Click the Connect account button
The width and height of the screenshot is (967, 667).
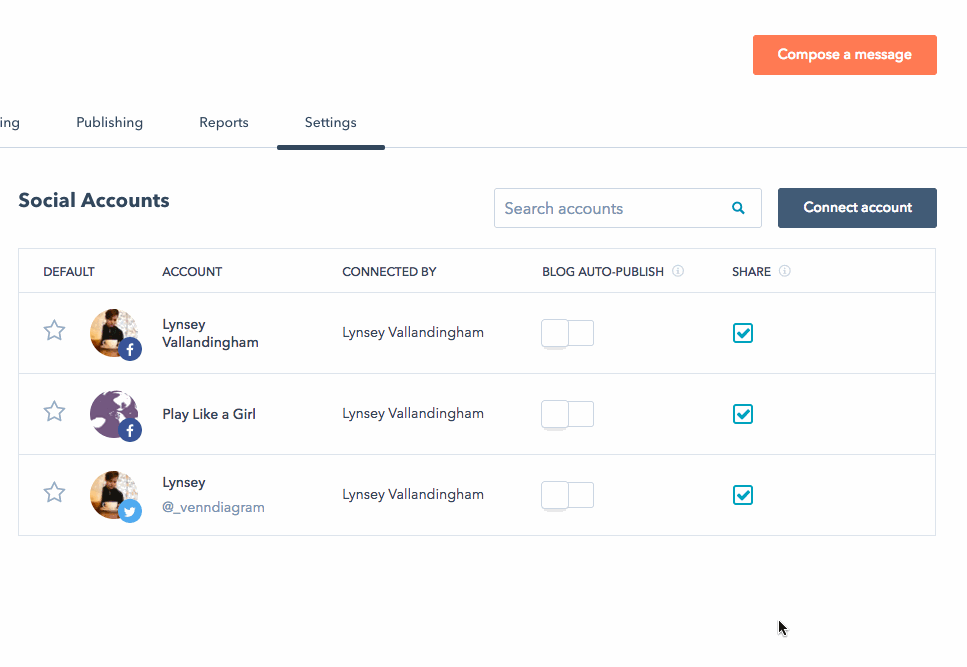857,208
